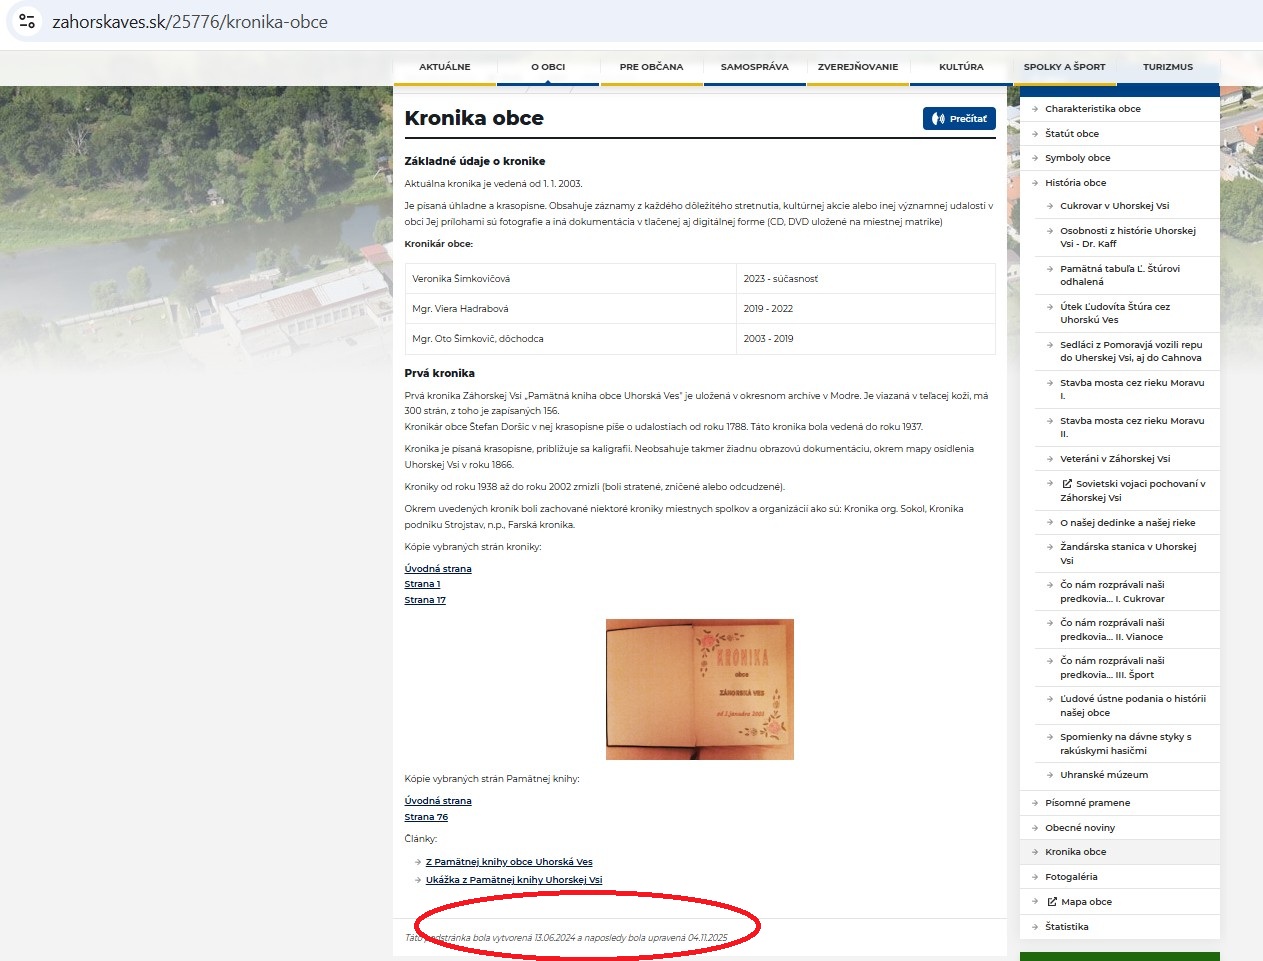
Task: Click the site settings icon in address bar
Action: coord(27,21)
